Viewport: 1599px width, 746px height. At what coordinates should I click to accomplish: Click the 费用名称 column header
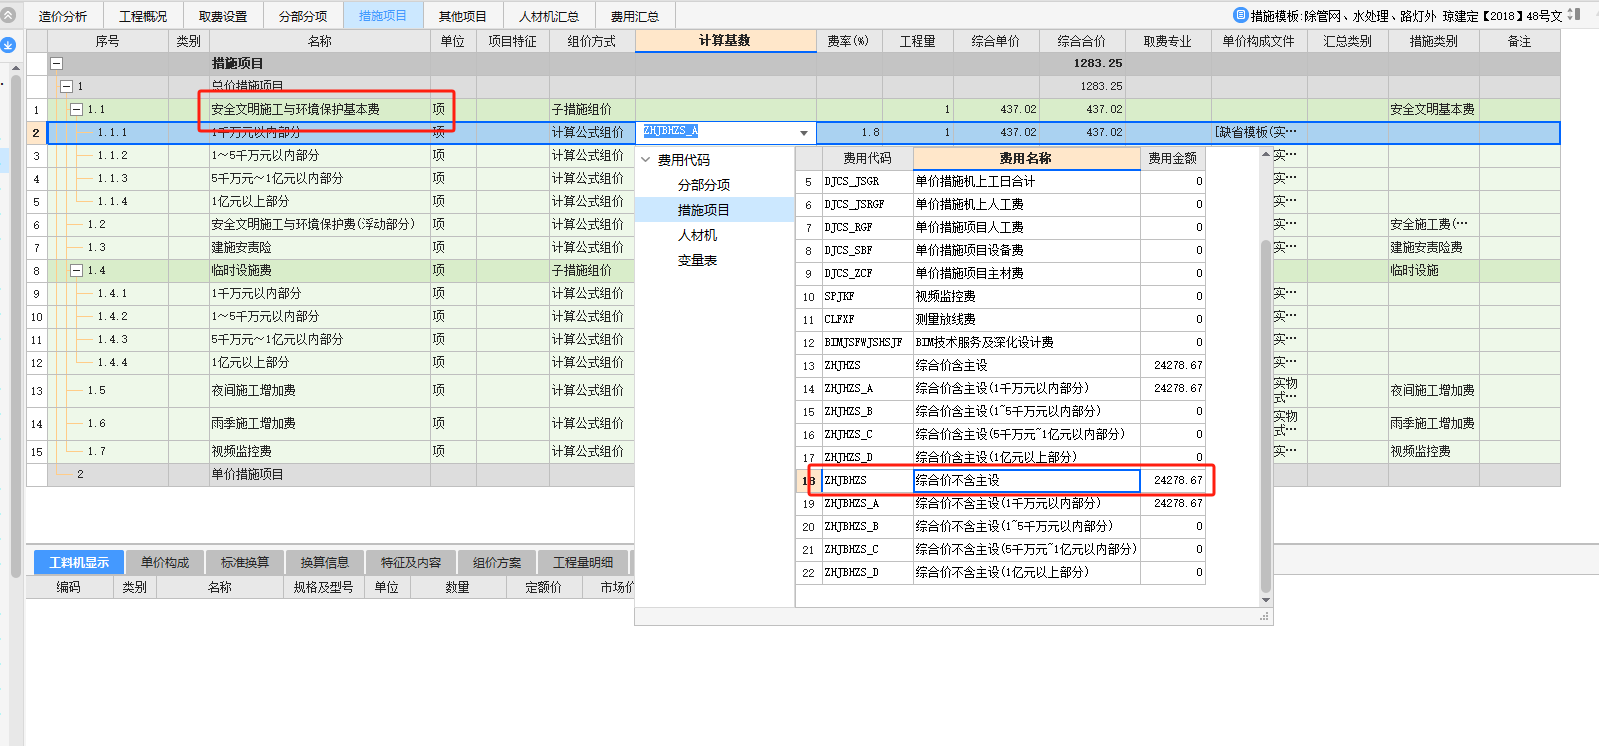[x=1026, y=158]
